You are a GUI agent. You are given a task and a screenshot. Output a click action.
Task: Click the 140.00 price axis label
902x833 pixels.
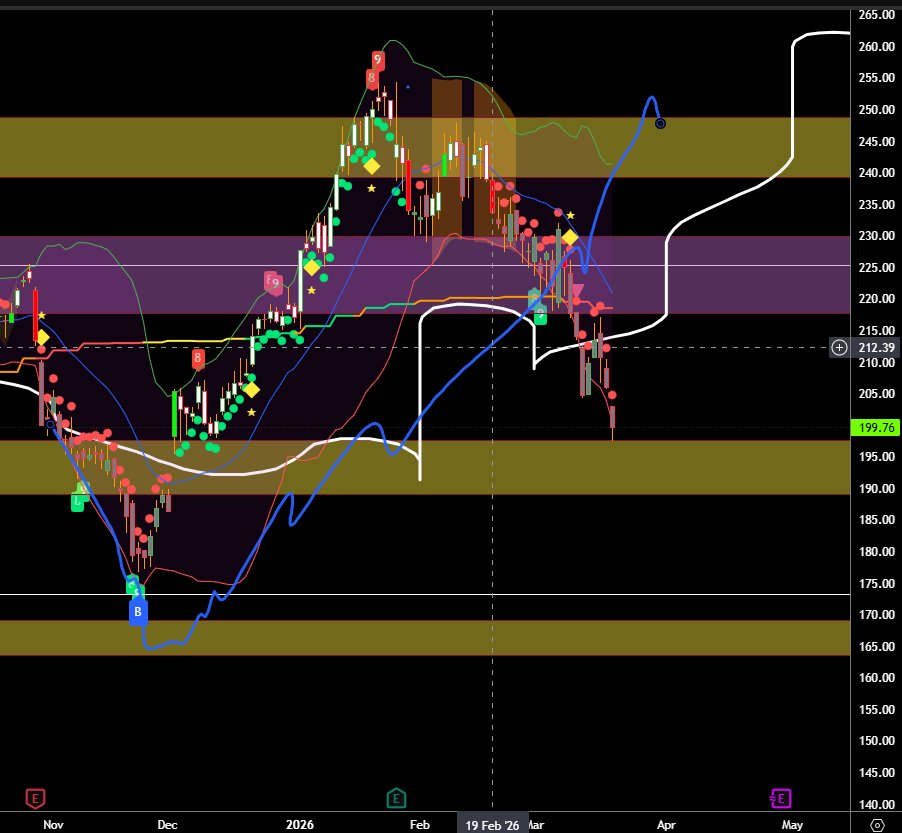[x=876, y=804]
